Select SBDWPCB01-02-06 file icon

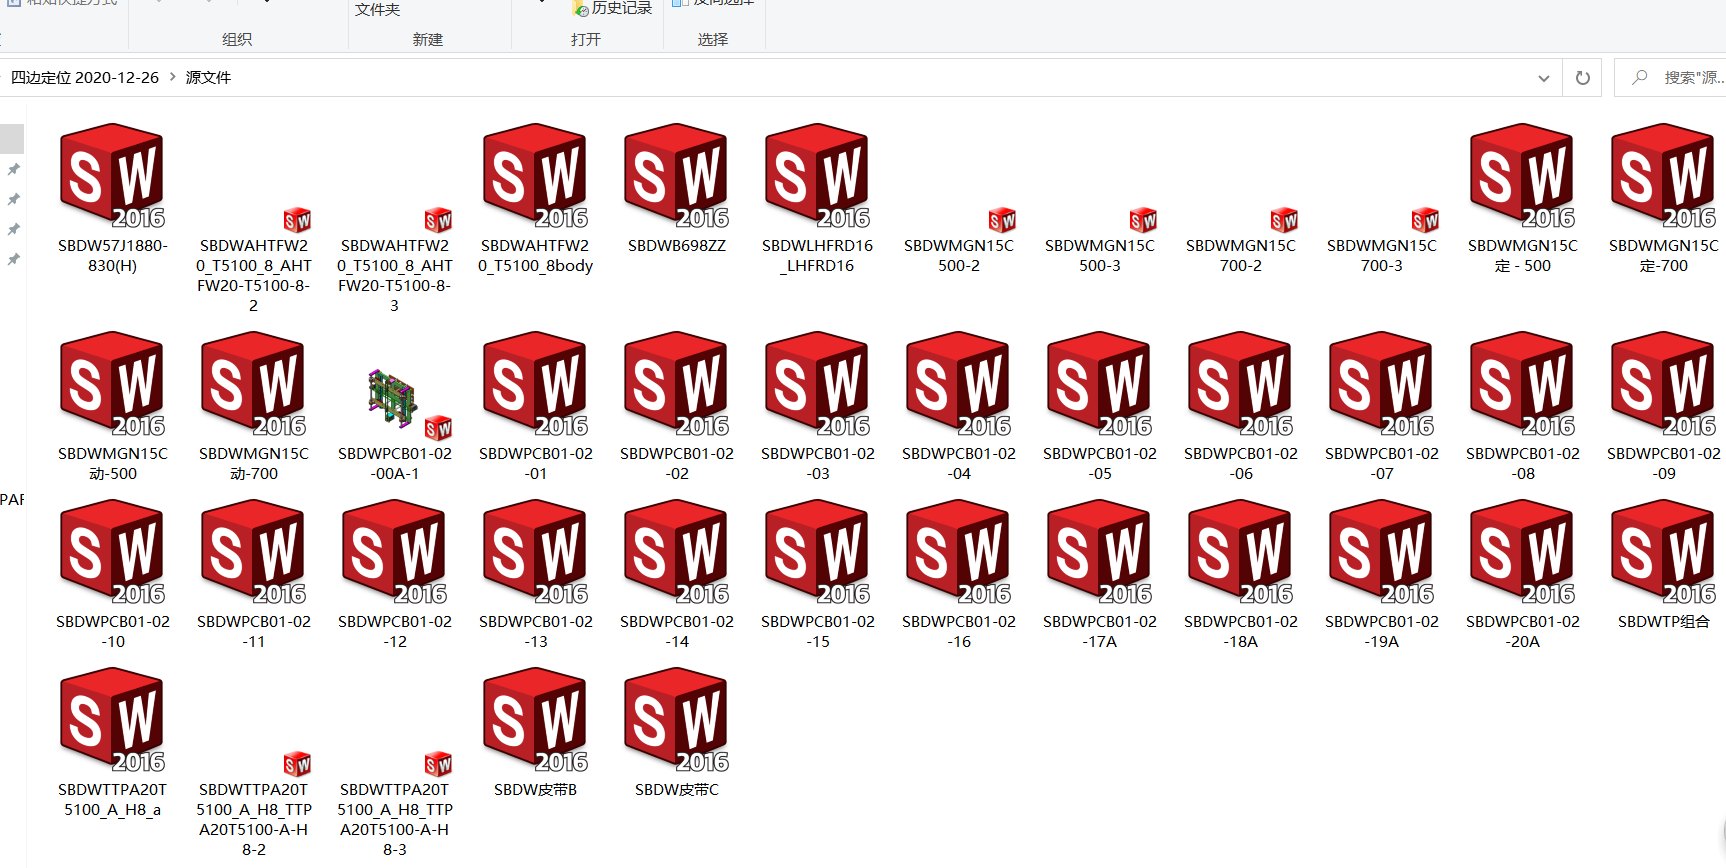(x=1240, y=384)
